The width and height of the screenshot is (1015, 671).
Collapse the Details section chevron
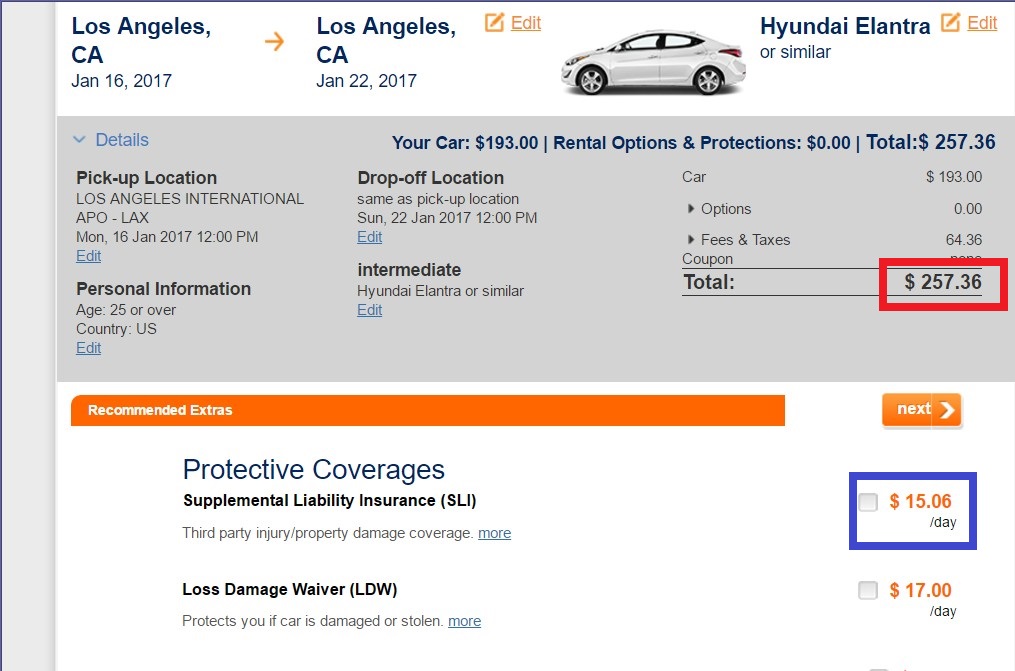click(79, 139)
